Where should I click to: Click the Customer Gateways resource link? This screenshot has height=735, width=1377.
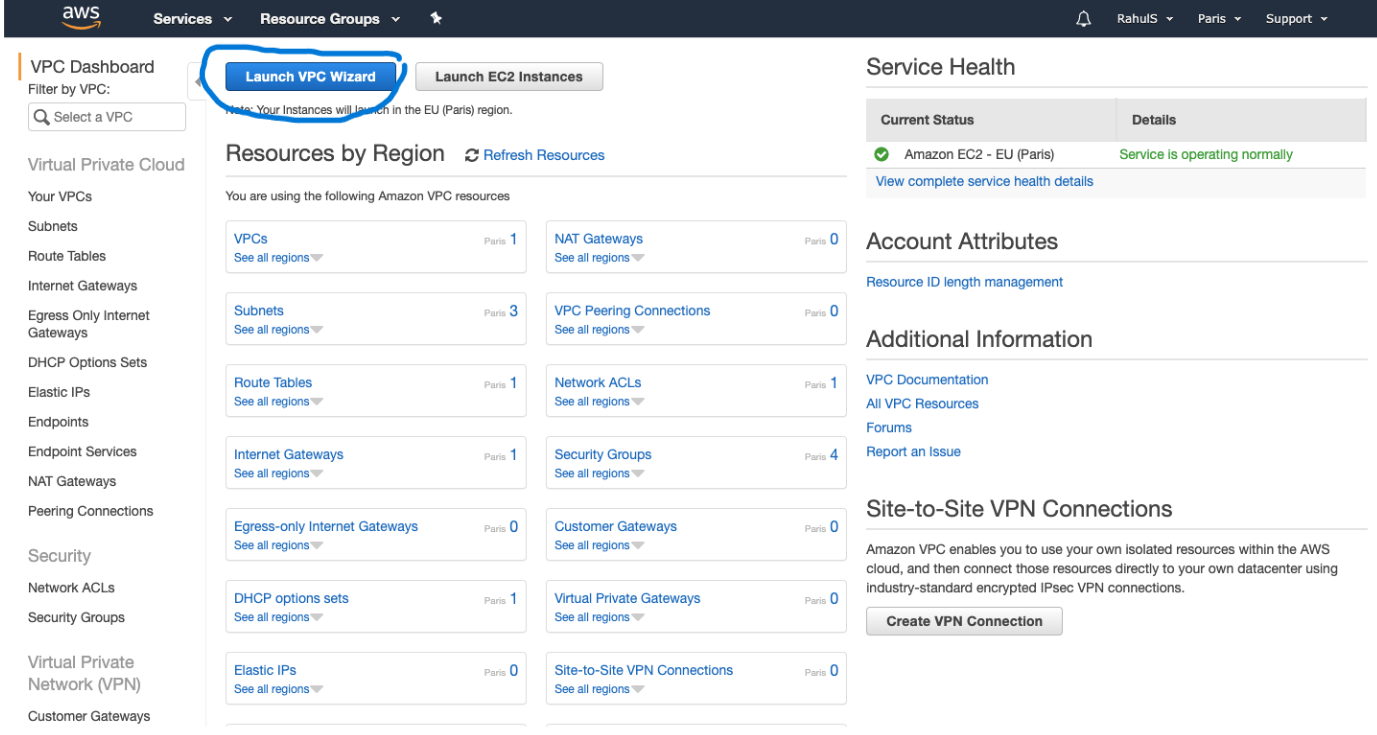[616, 527]
